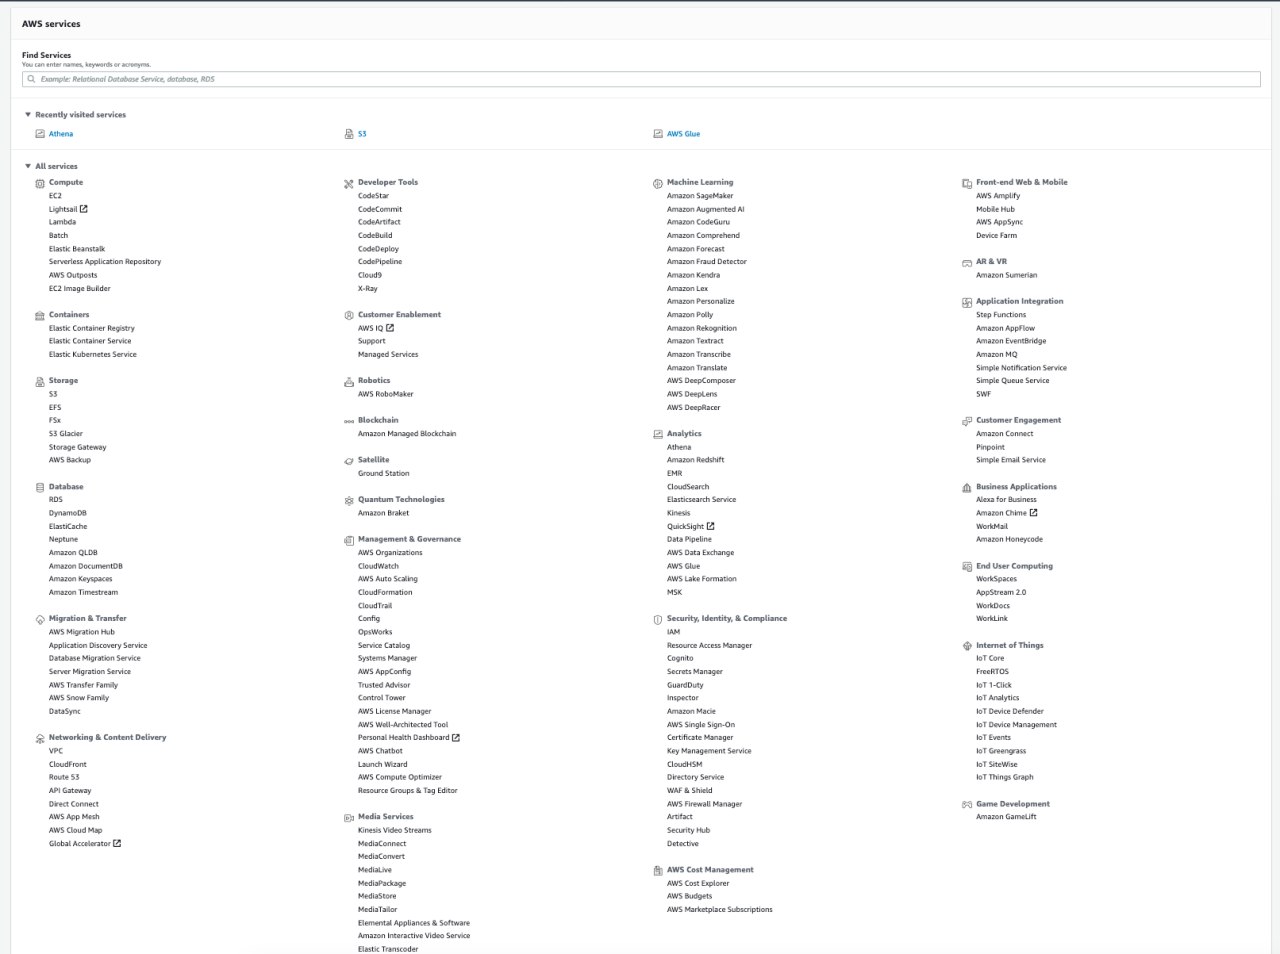Open WorkSpaces under End User Computing
Image resolution: width=1280 pixels, height=954 pixels.
pos(996,579)
